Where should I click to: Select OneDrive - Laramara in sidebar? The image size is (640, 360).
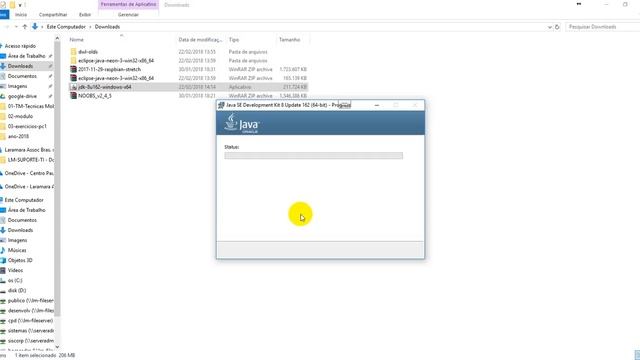[29, 187]
